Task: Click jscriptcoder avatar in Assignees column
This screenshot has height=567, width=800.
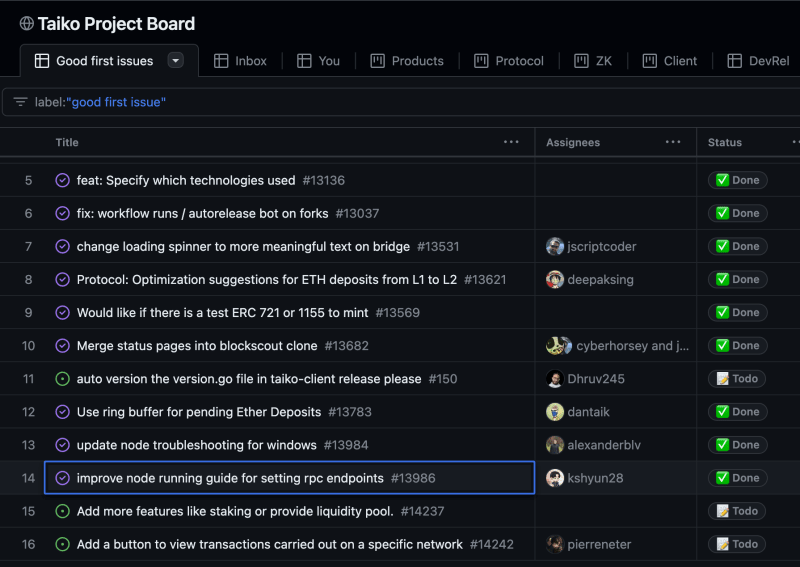Action: (555, 246)
